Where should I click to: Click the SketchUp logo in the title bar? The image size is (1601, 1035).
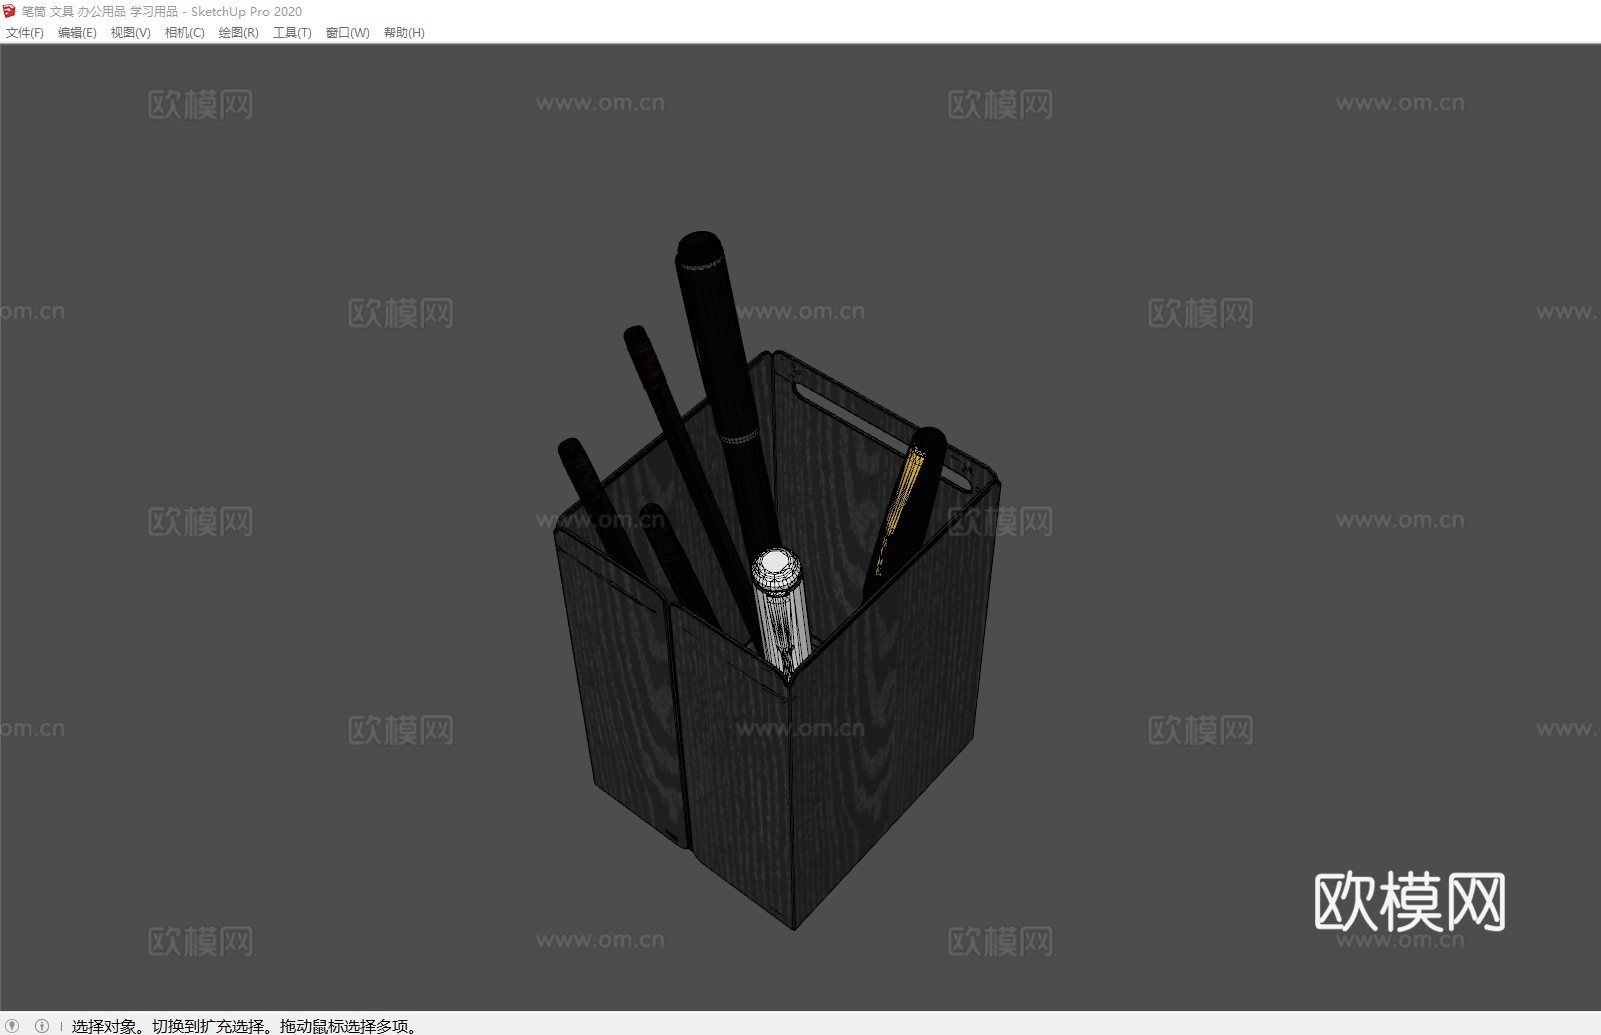[10, 11]
